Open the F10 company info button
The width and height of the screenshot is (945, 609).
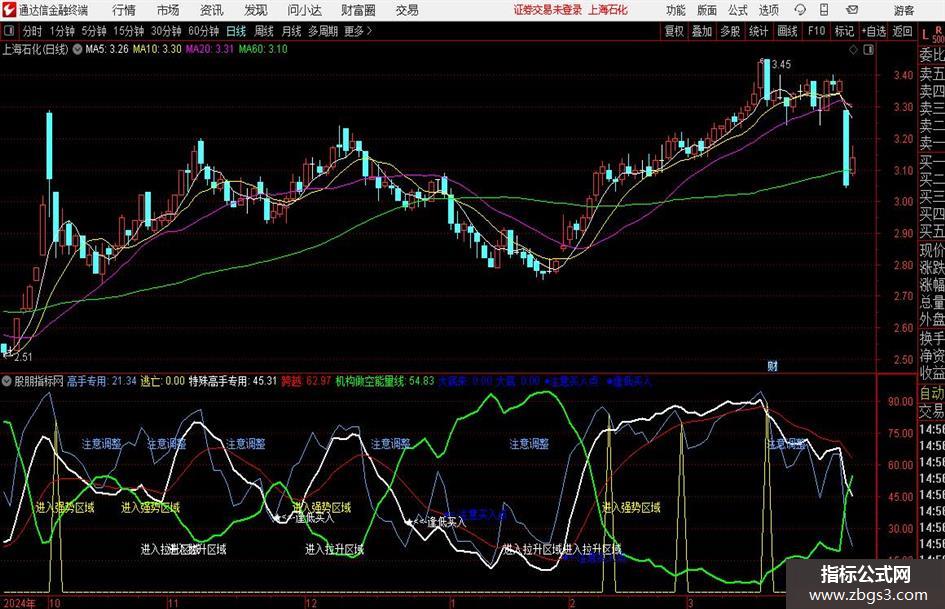(816, 31)
